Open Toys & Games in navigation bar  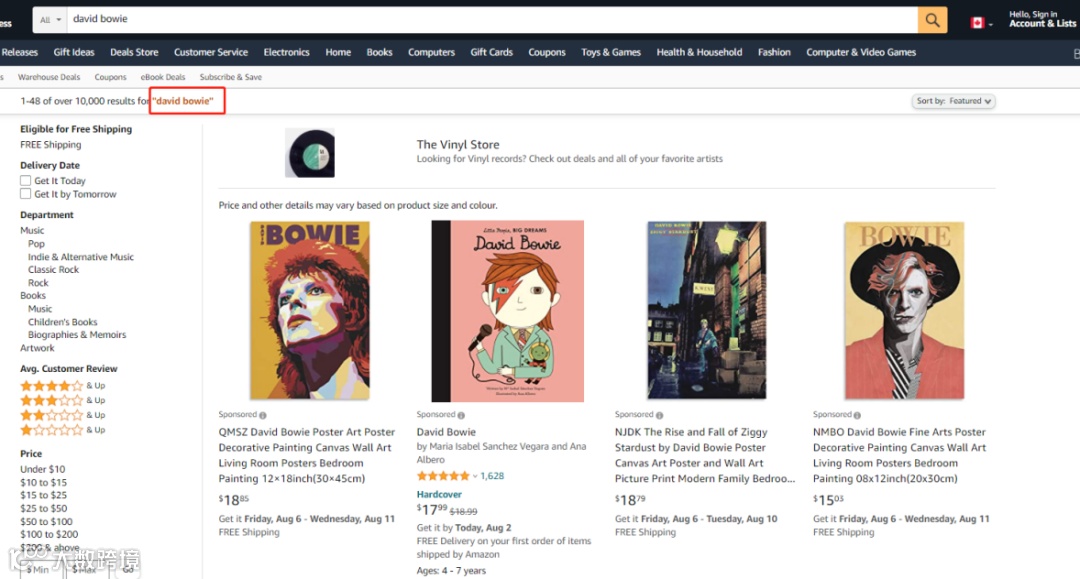611,52
